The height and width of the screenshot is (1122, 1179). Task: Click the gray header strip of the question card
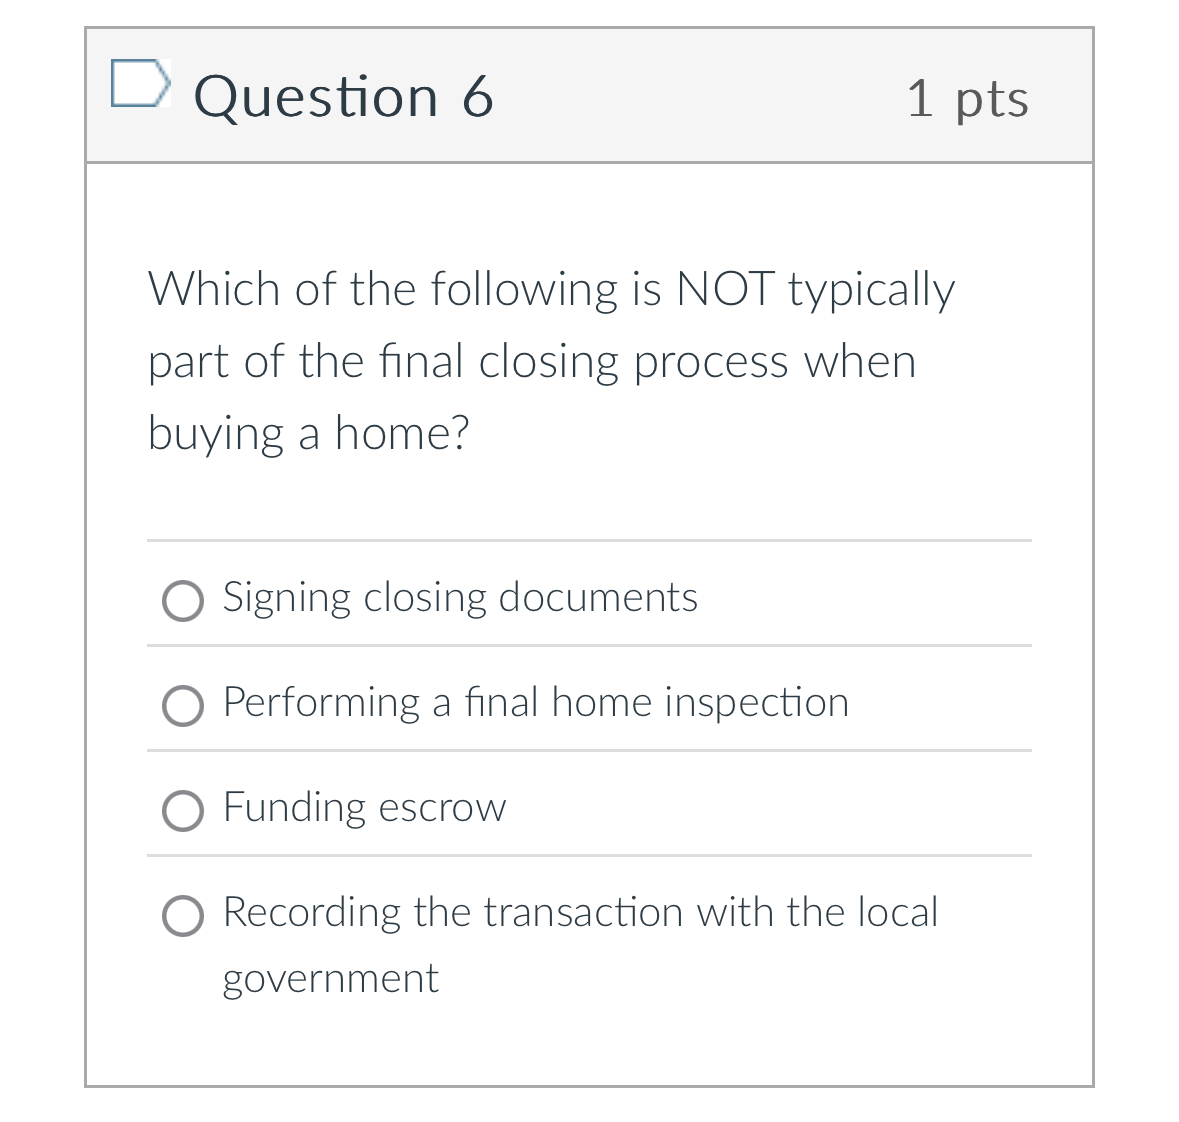[x=590, y=96]
